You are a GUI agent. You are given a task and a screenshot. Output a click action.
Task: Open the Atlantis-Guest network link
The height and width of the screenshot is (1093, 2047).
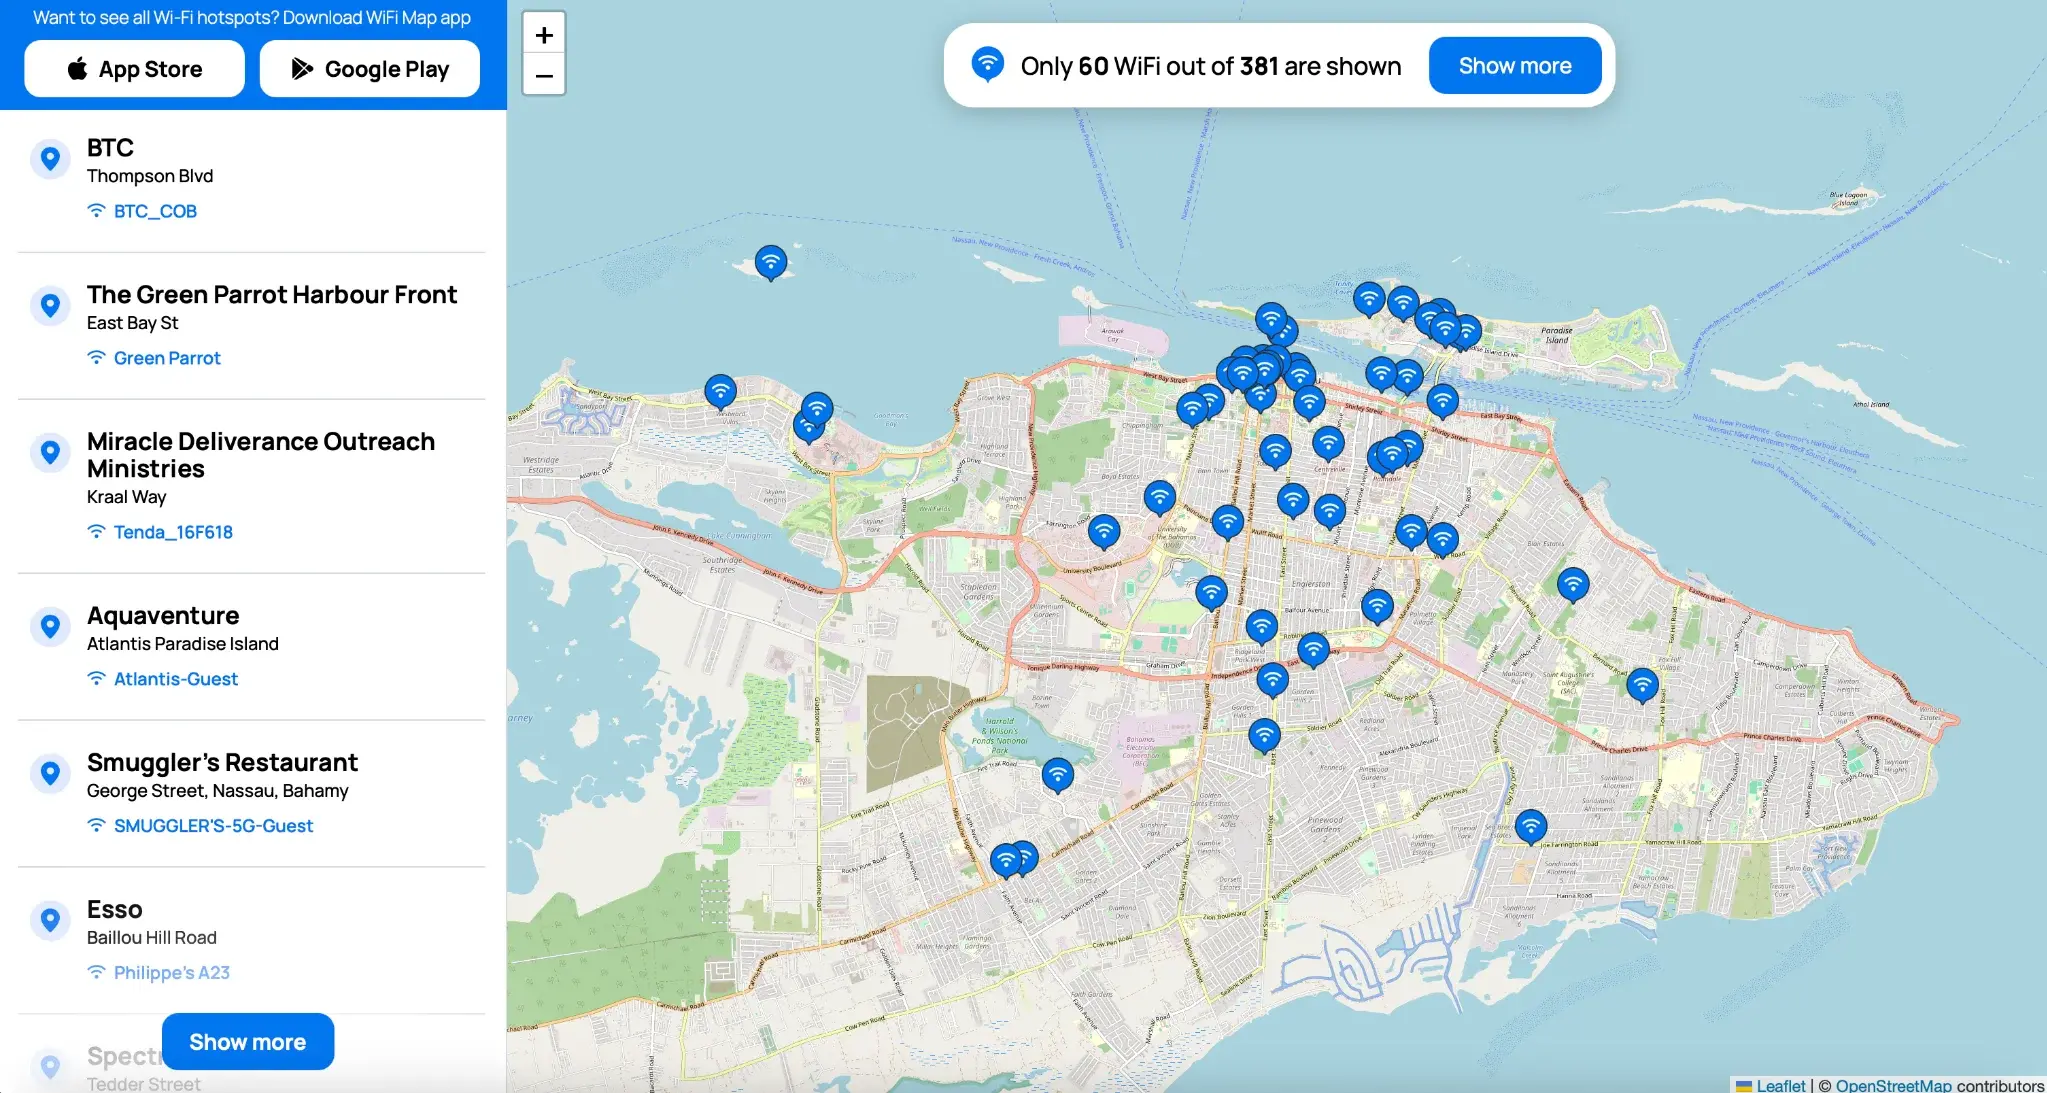point(175,678)
